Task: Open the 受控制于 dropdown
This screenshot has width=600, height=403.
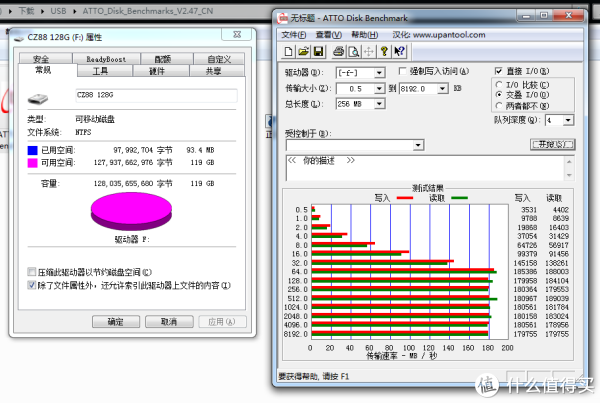Action: (418, 145)
